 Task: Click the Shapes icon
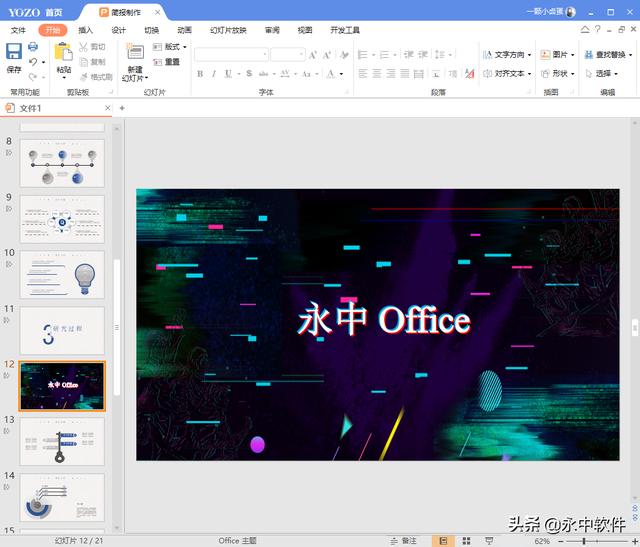[x=545, y=74]
